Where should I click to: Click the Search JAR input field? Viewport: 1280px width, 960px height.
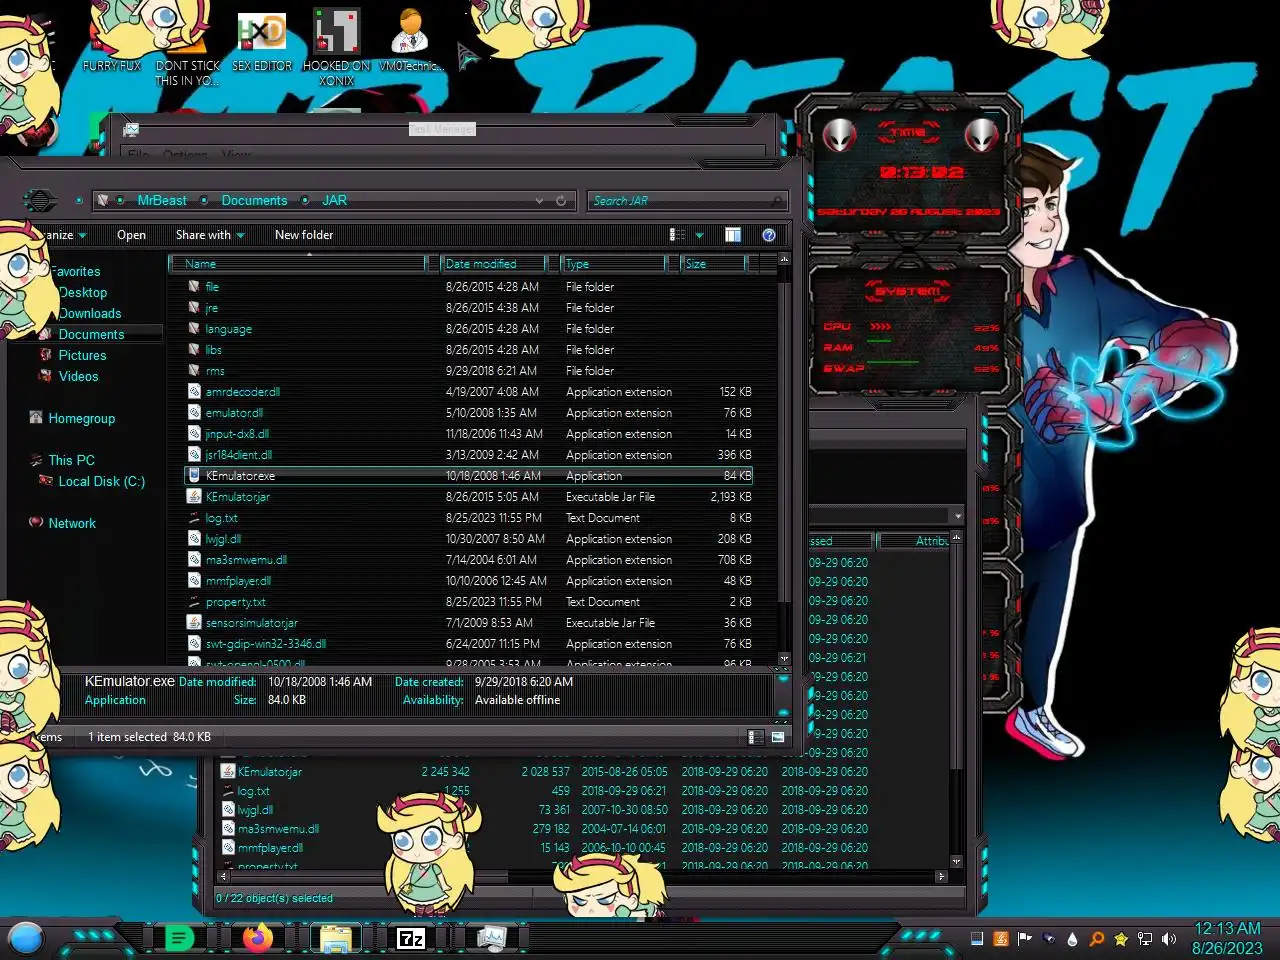687,201
